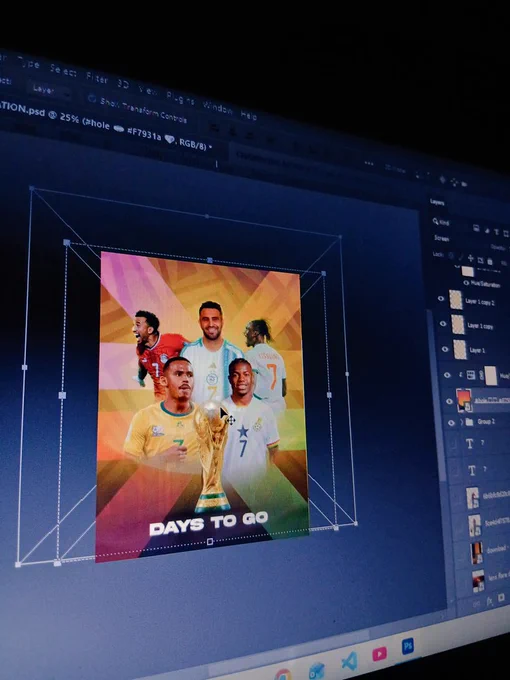Filter layers by shape layer icon
This screenshot has height=680, width=510.
[506, 234]
